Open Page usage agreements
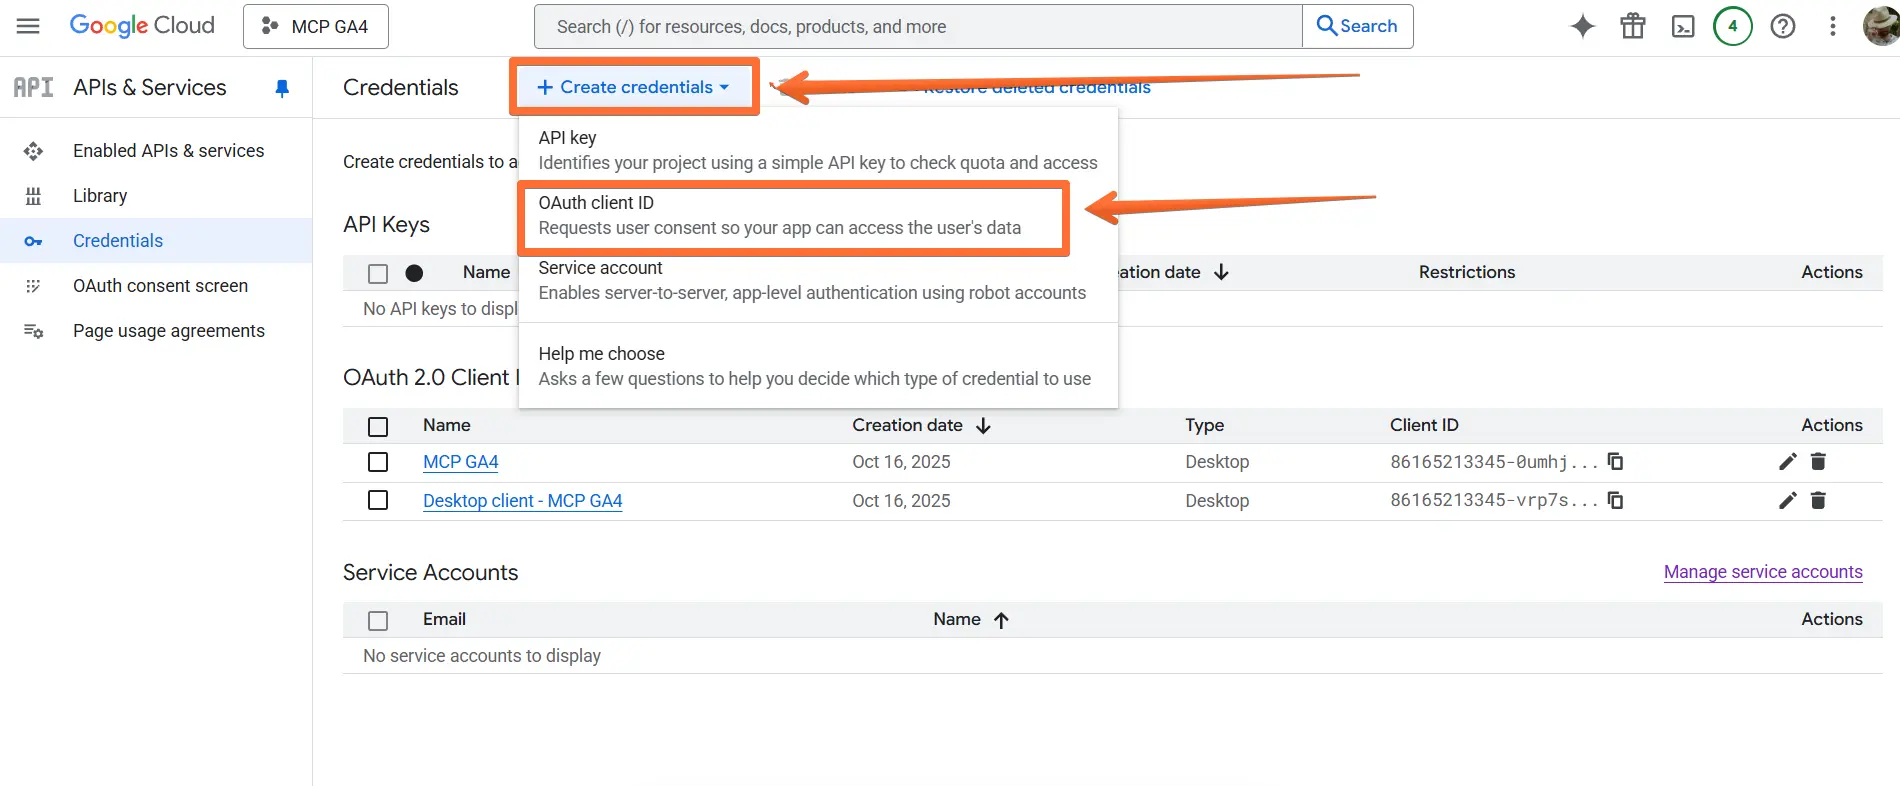 (168, 331)
